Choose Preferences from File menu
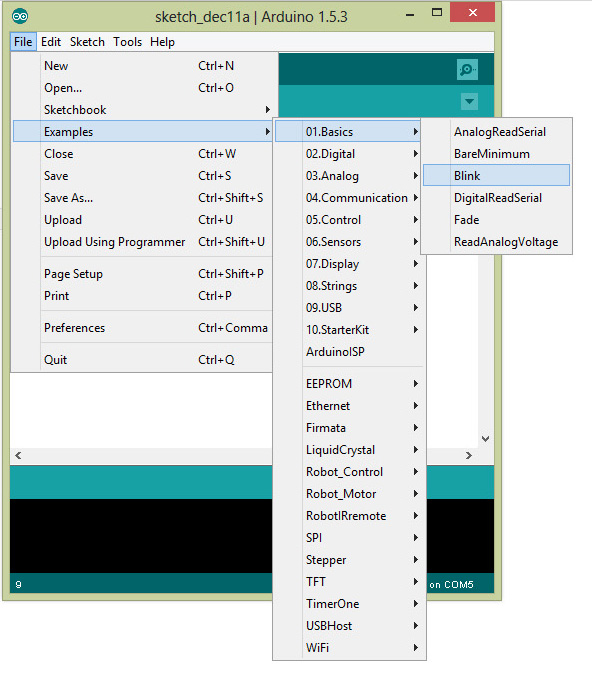This screenshot has width=592, height=674. point(143,328)
